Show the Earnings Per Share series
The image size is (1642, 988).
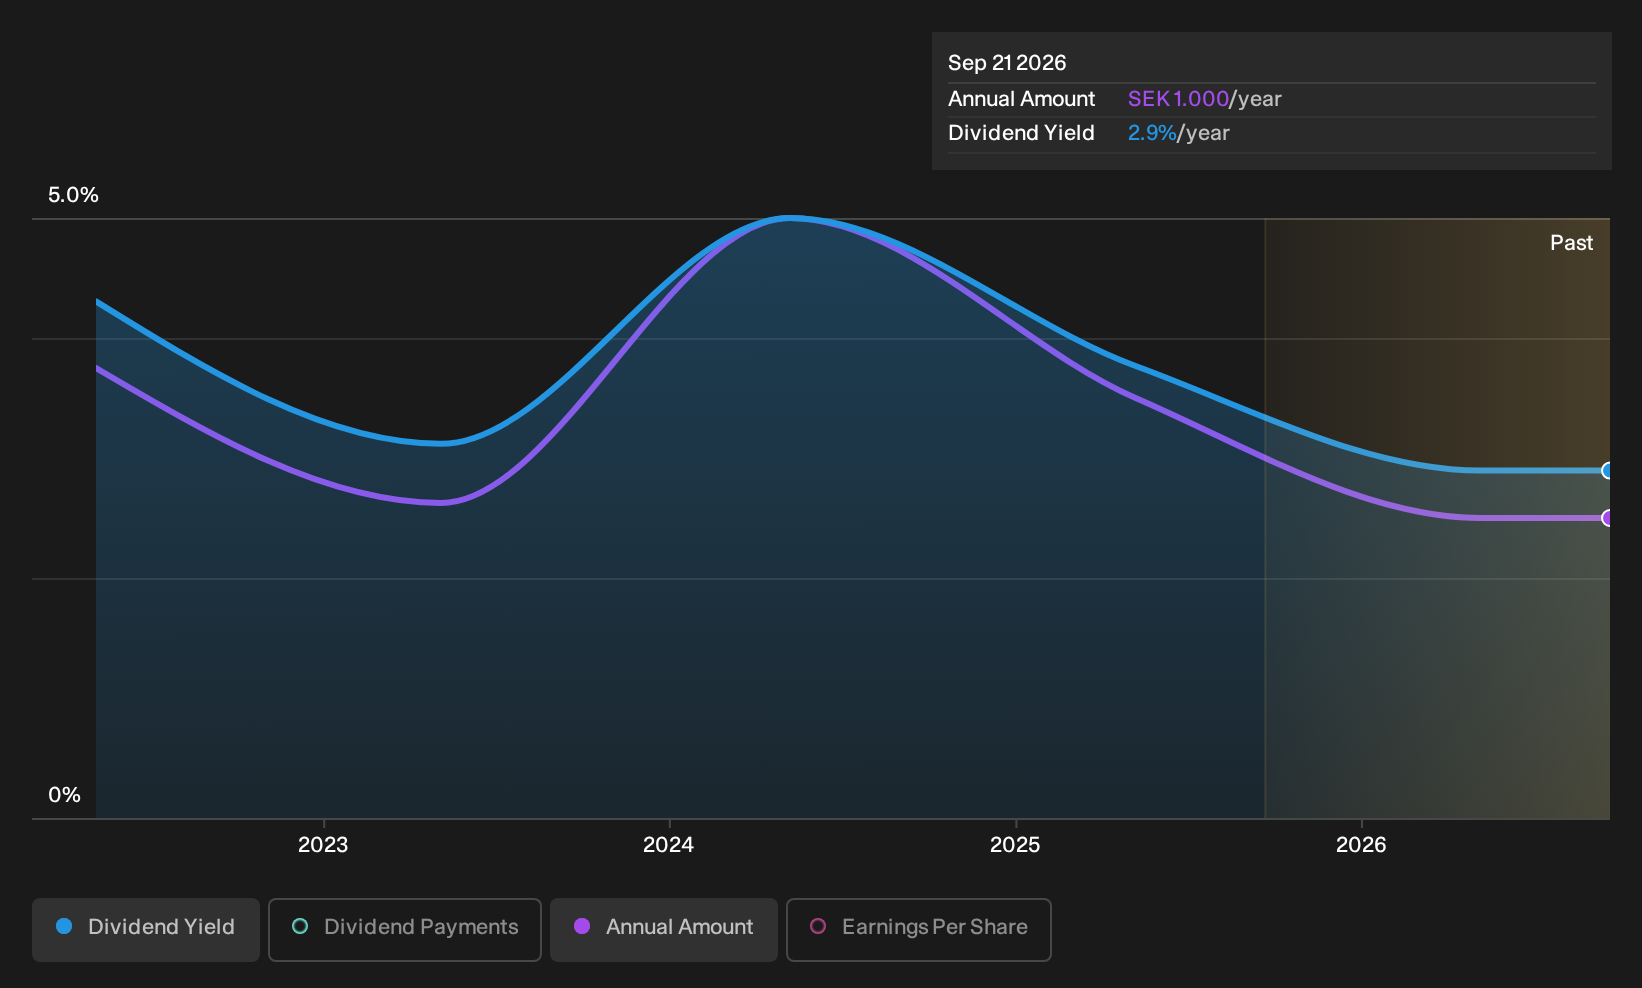tap(919, 929)
